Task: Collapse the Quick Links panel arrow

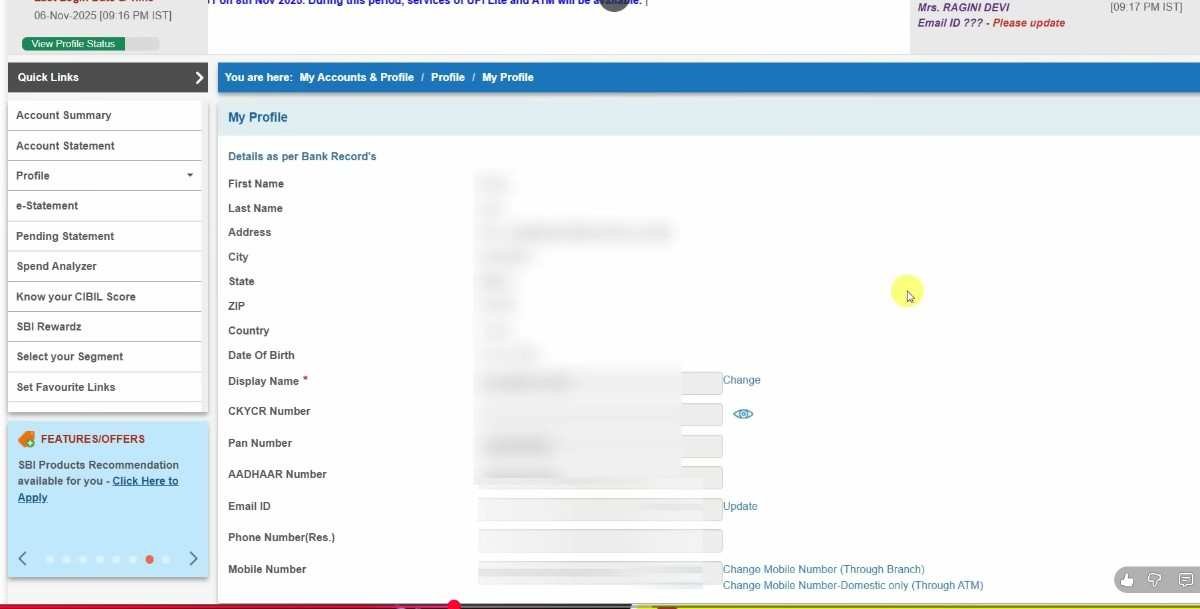Action: [x=198, y=78]
